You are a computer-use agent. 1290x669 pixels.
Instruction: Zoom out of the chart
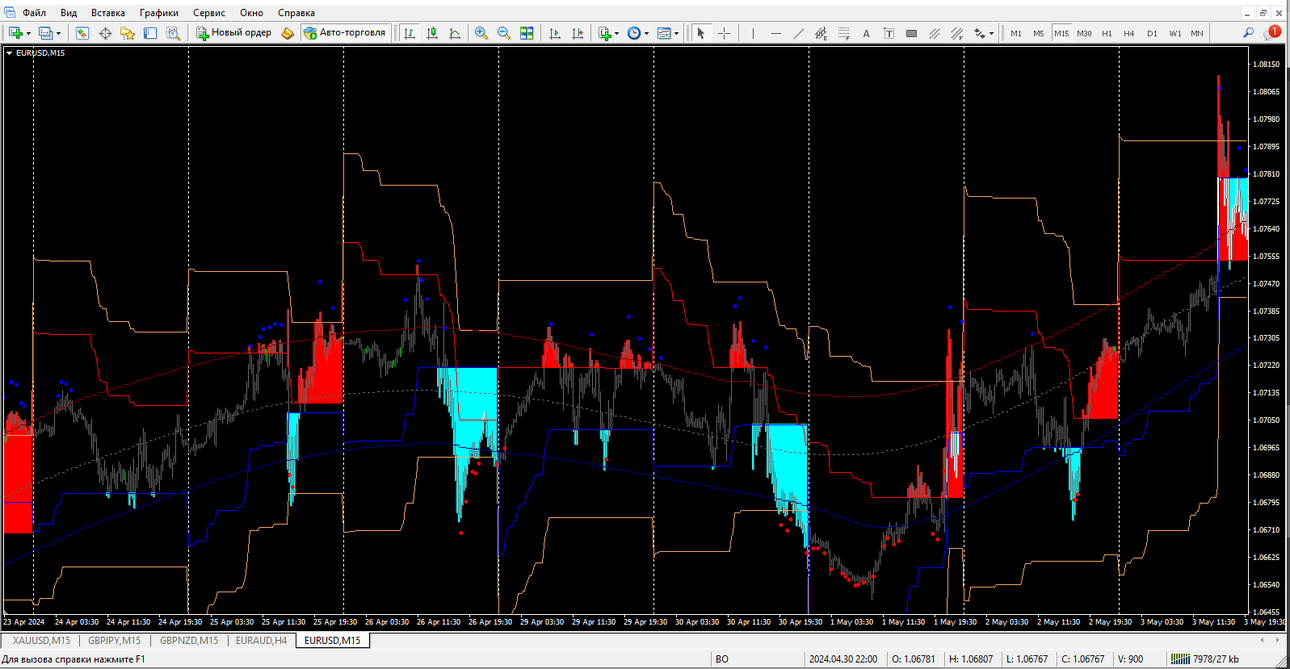click(x=504, y=33)
